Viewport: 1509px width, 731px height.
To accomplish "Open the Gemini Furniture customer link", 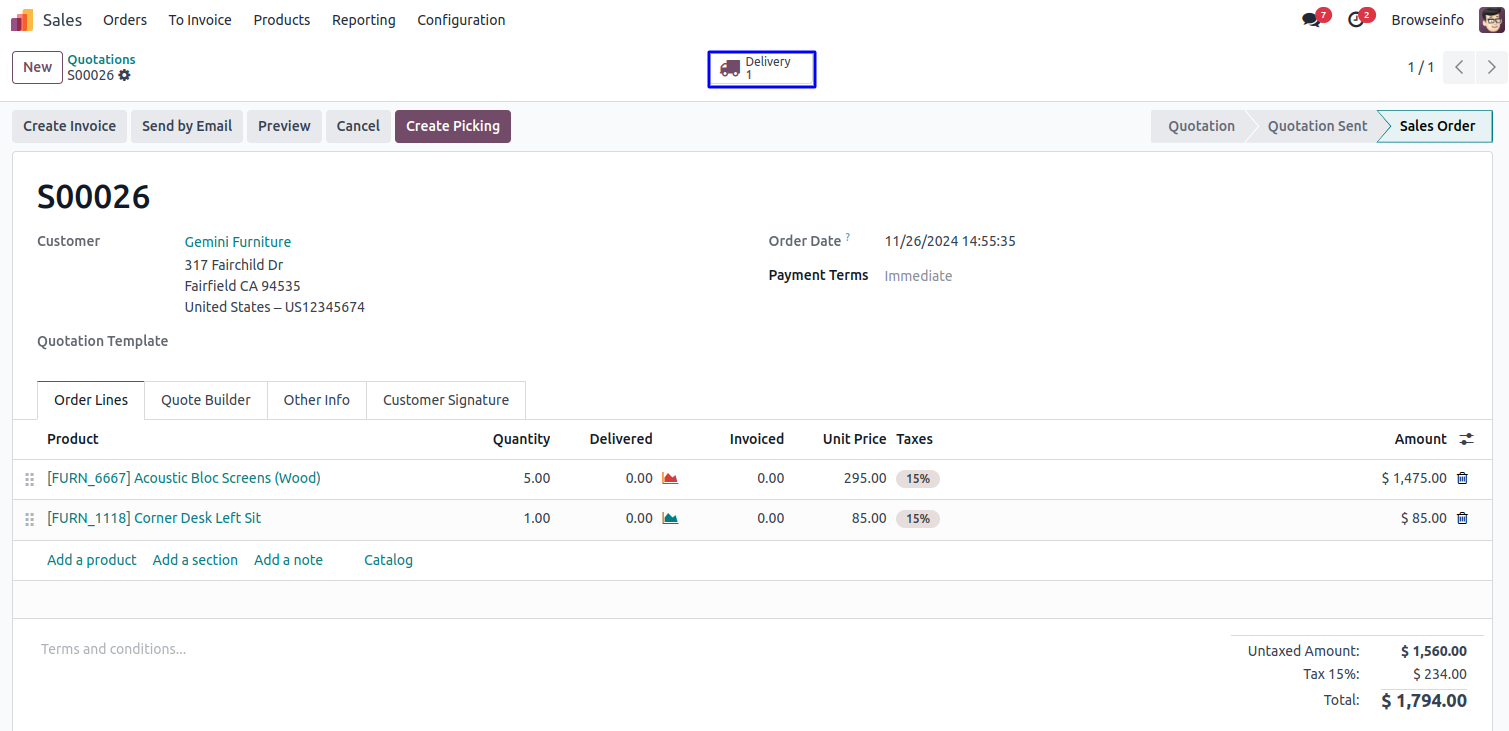I will pyautogui.click(x=238, y=242).
